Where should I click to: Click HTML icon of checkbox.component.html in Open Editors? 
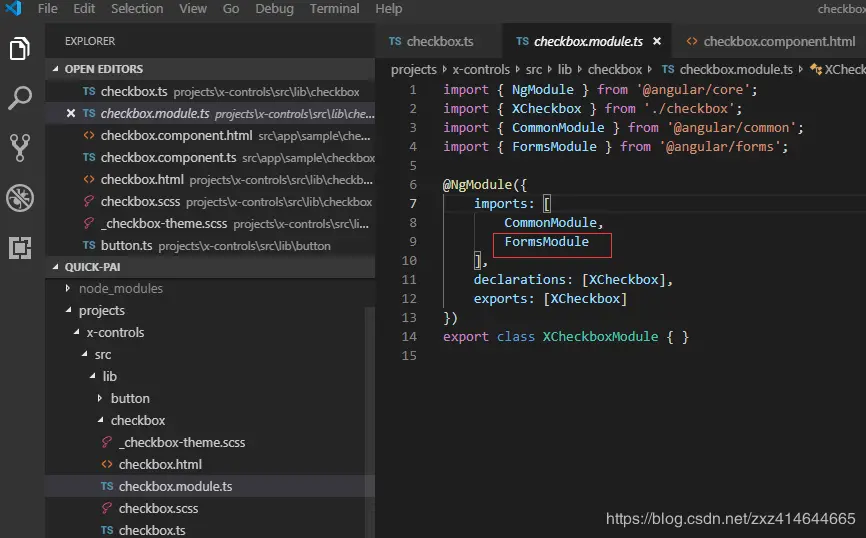89,135
